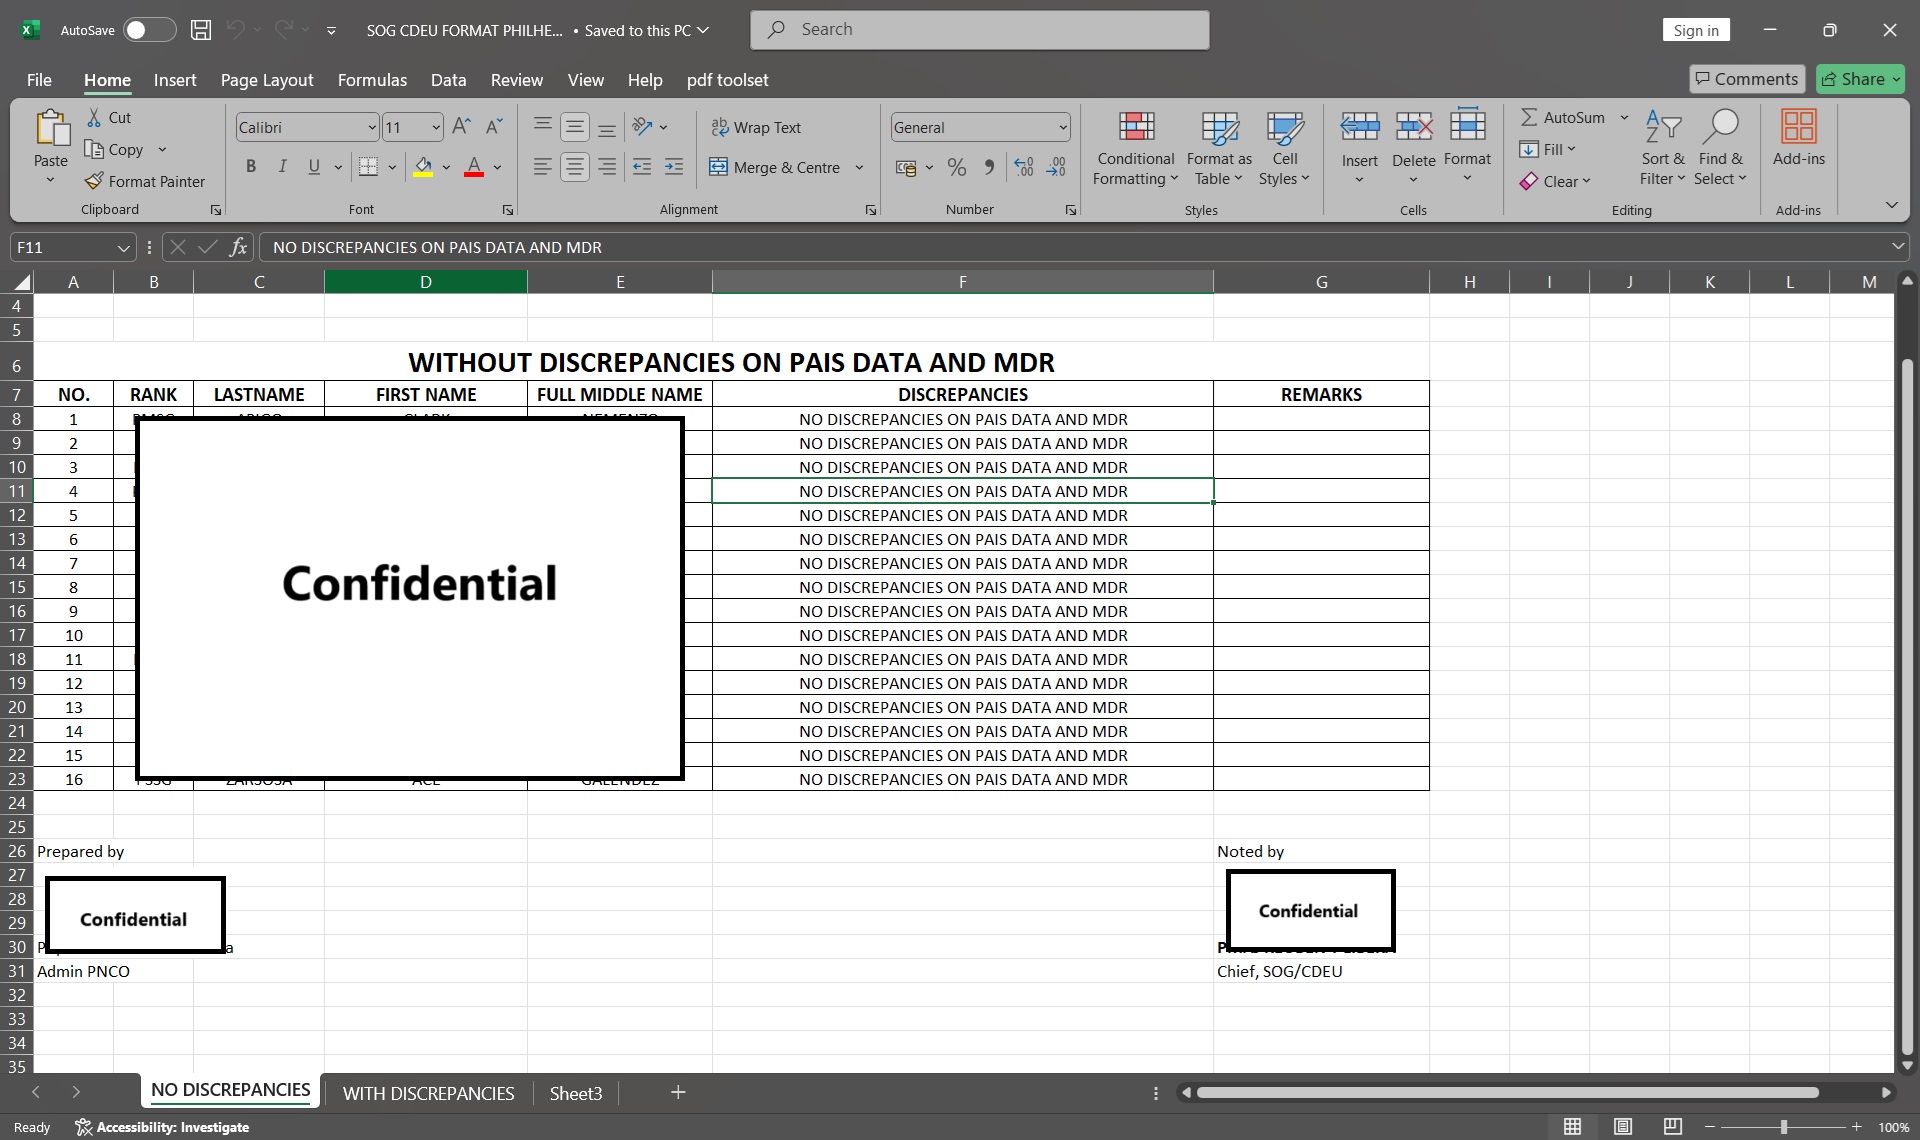Click the Cut scissors icon

click(94, 117)
